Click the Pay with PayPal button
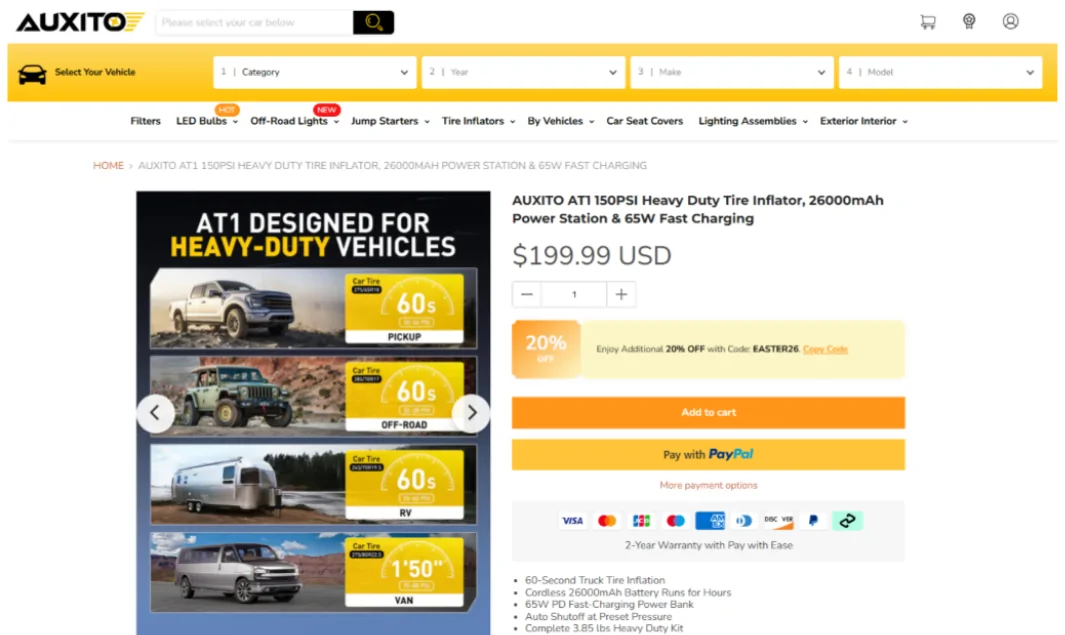Image resolution: width=1065 pixels, height=635 pixels. 708,454
